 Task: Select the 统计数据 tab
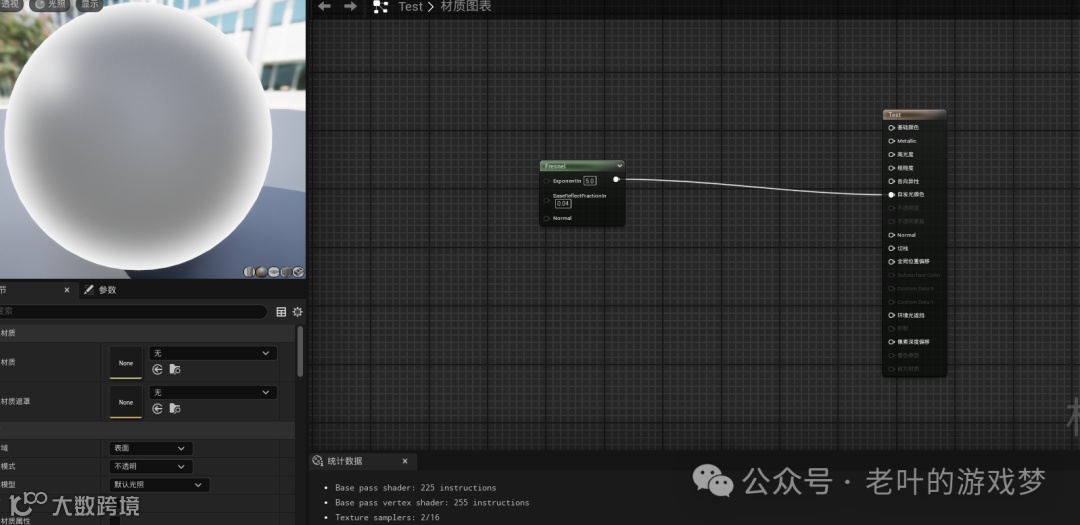[x=344, y=461]
